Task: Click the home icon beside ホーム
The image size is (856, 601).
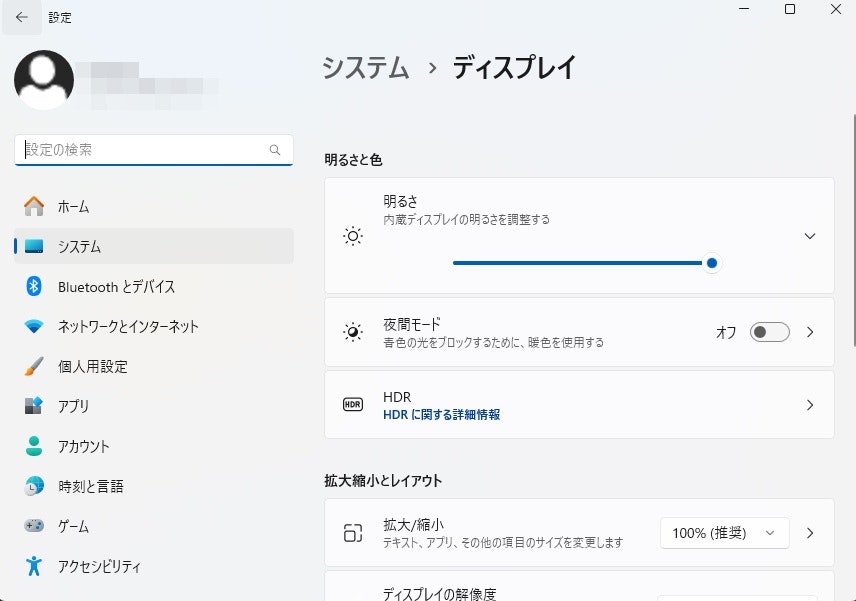Action: [34, 206]
